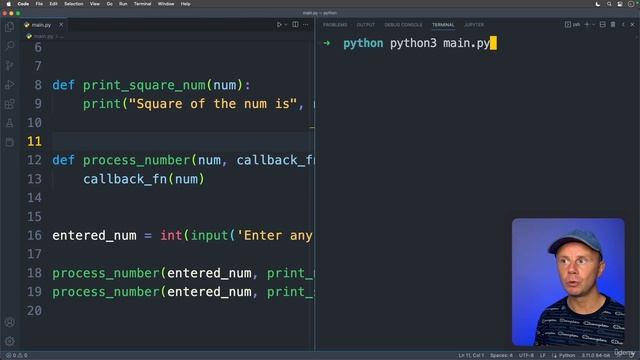Click the Spotlight search icon in menu bar

tap(609, 4)
